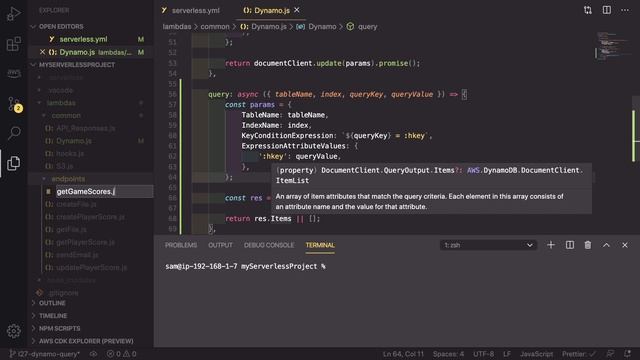This screenshot has height=360, width=640.
Task: Open .gitignore in file tree
Action: [63, 293]
